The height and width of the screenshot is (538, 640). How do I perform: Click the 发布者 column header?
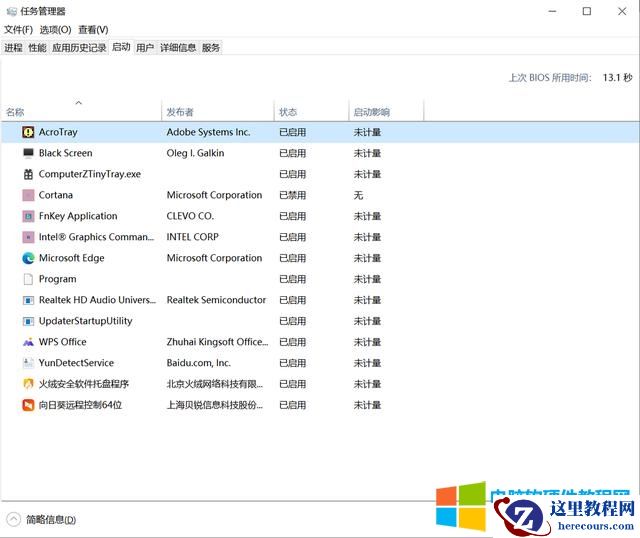coord(180,112)
